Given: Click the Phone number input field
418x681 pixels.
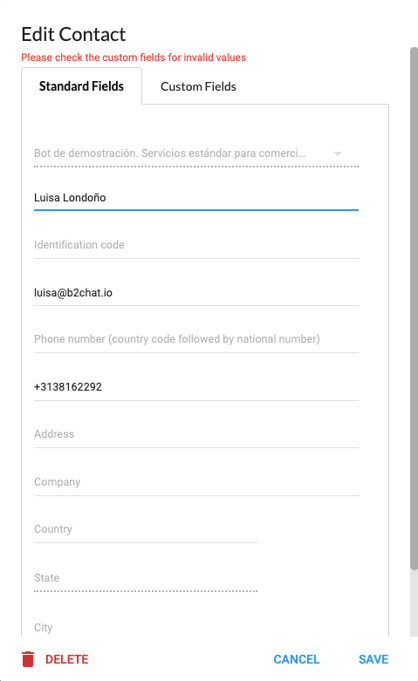Looking at the screenshot, I should pos(196,339).
